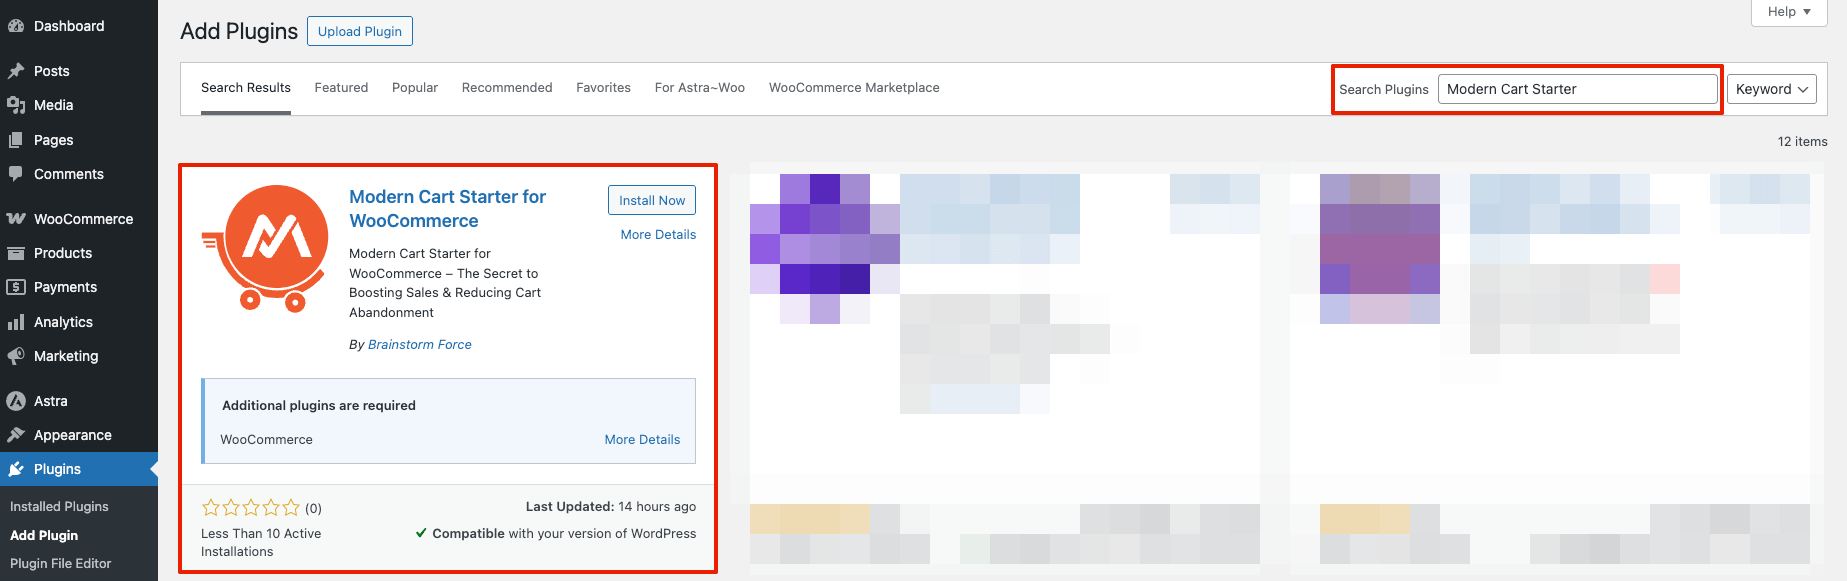Go to Installed Plugins submenu

point(59,506)
